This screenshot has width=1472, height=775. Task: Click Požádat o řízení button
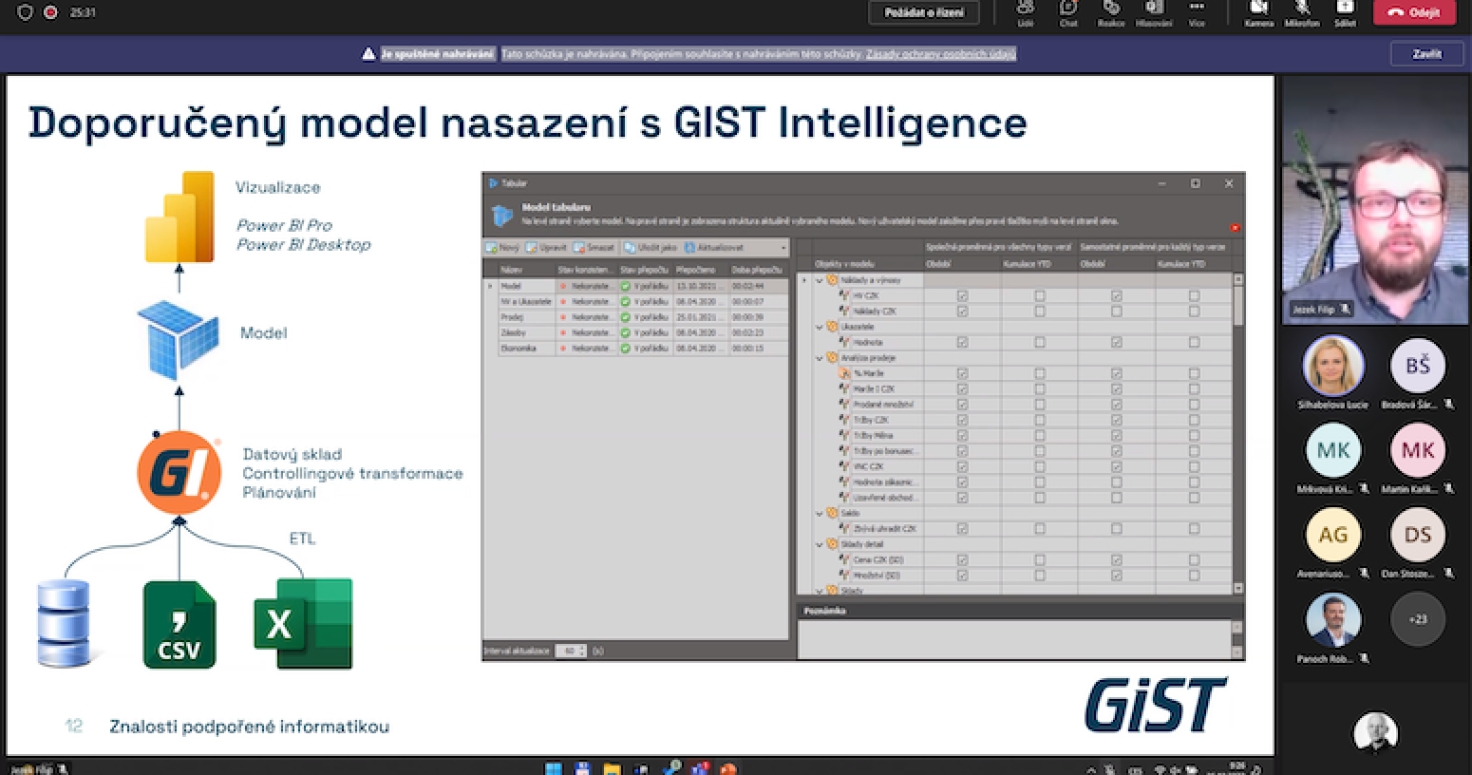point(923,13)
